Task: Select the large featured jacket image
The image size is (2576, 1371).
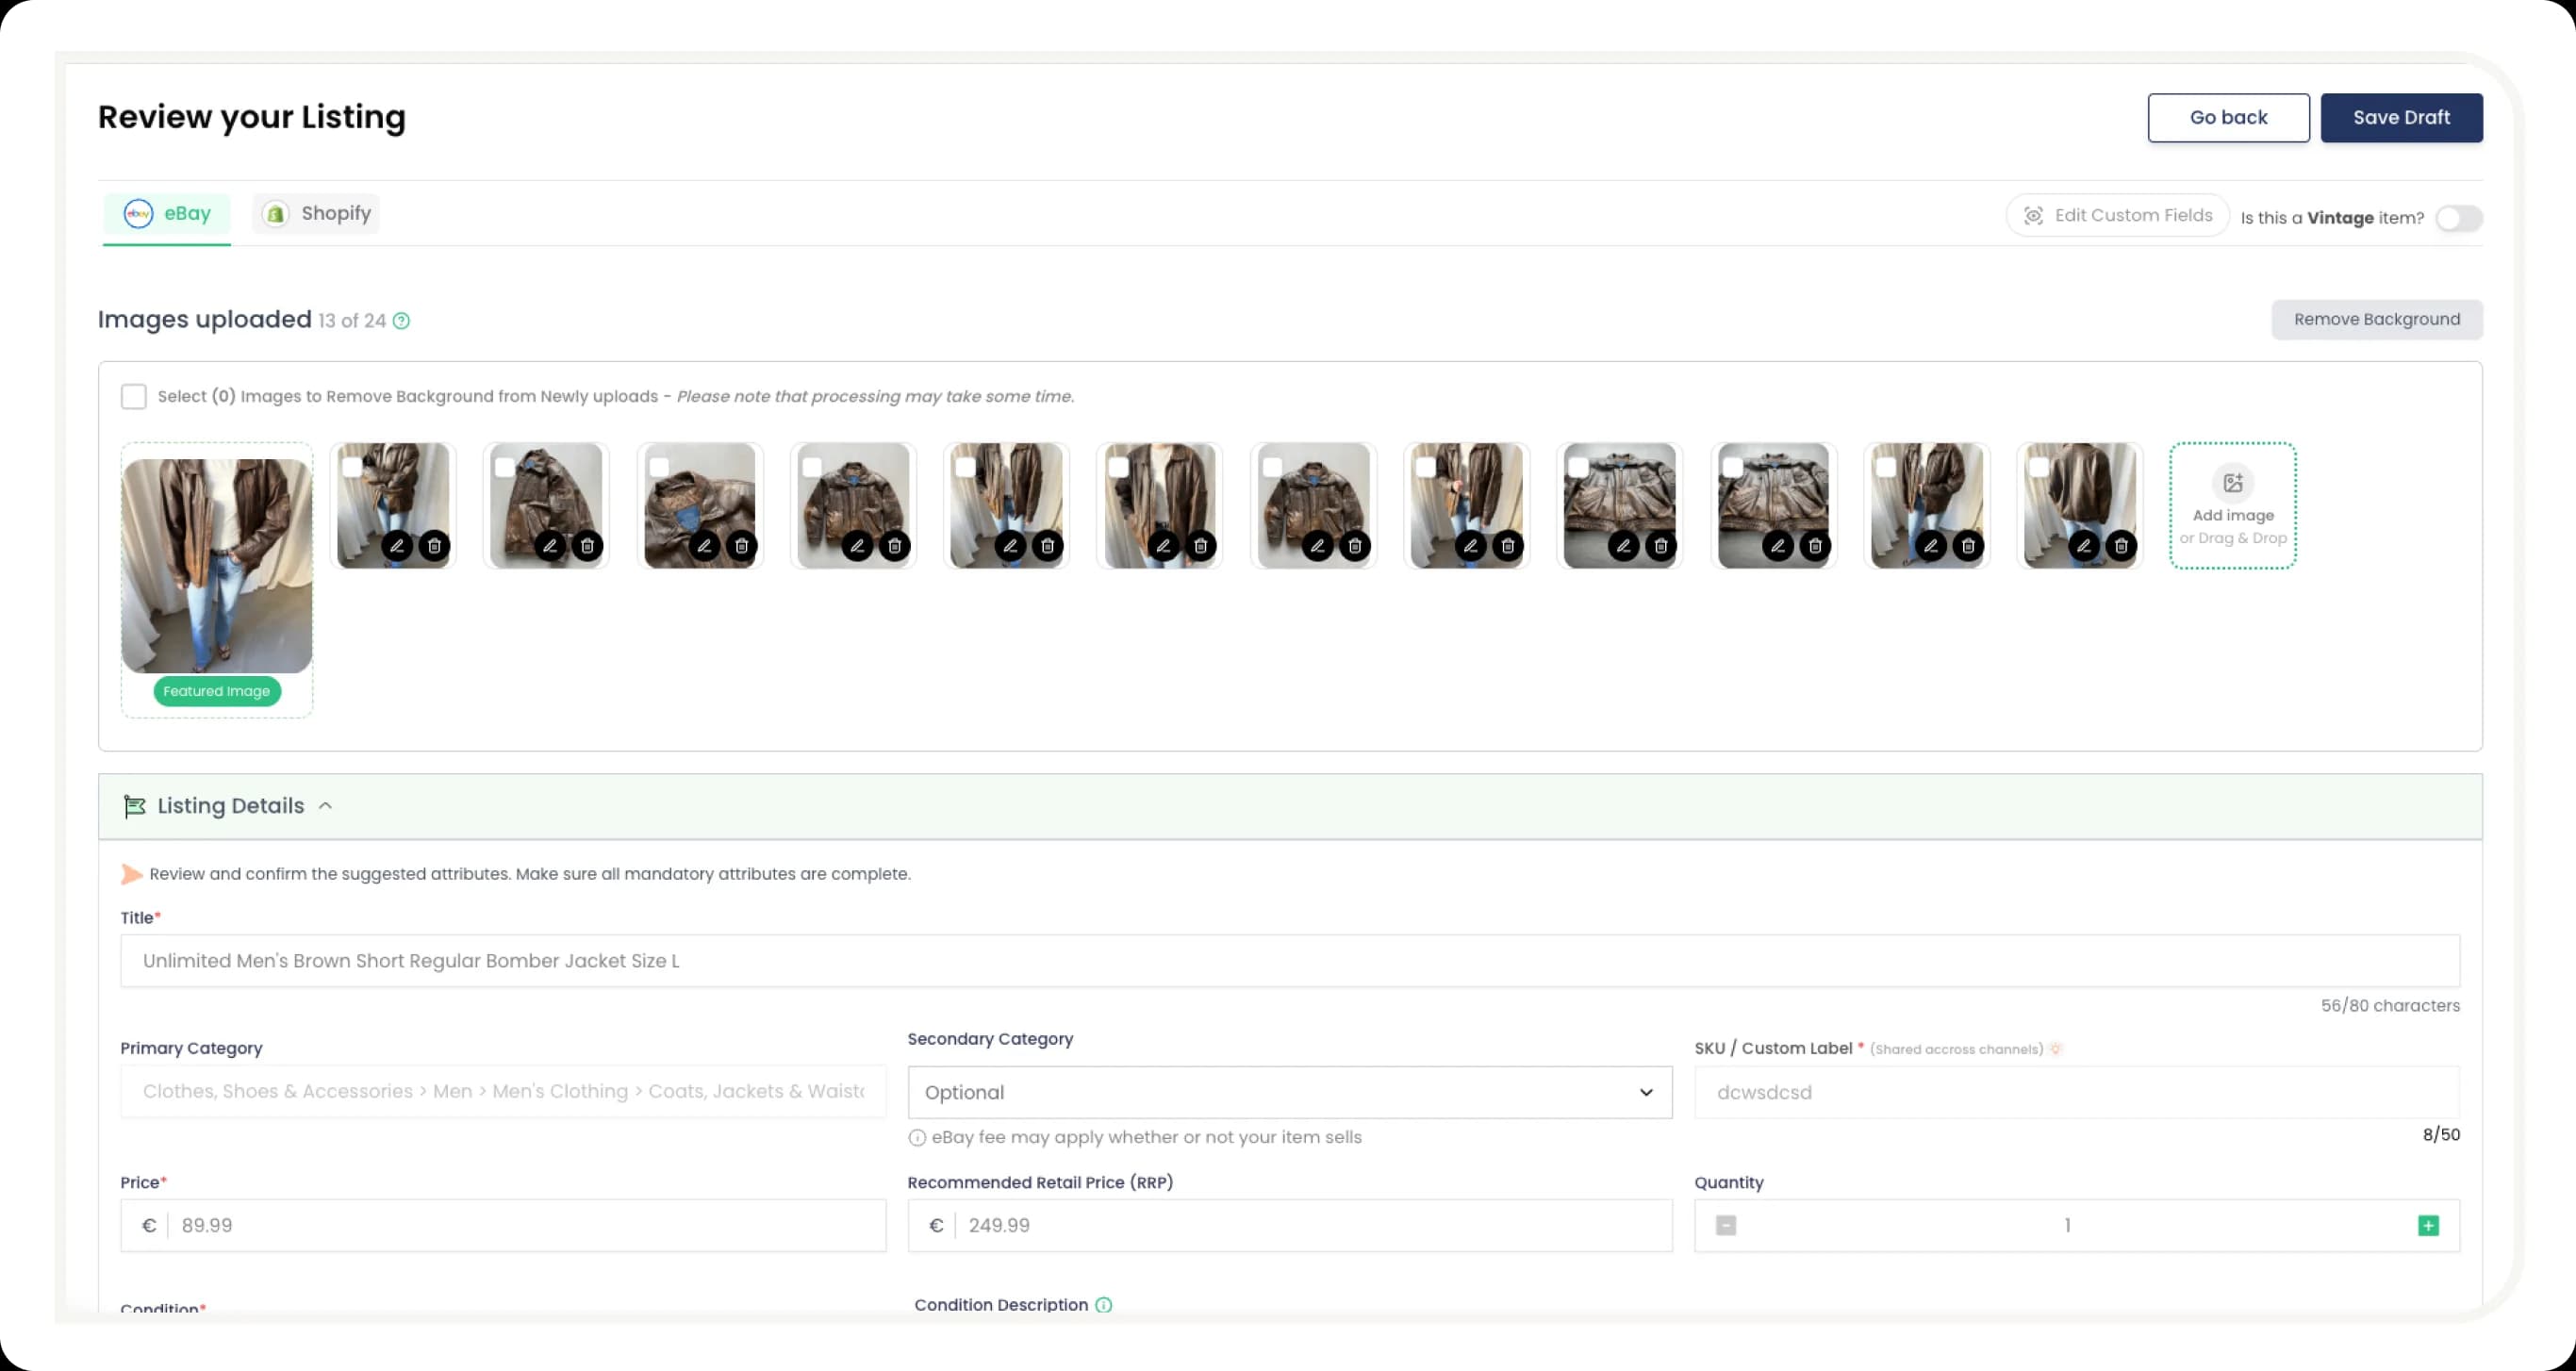Action: tap(217, 566)
